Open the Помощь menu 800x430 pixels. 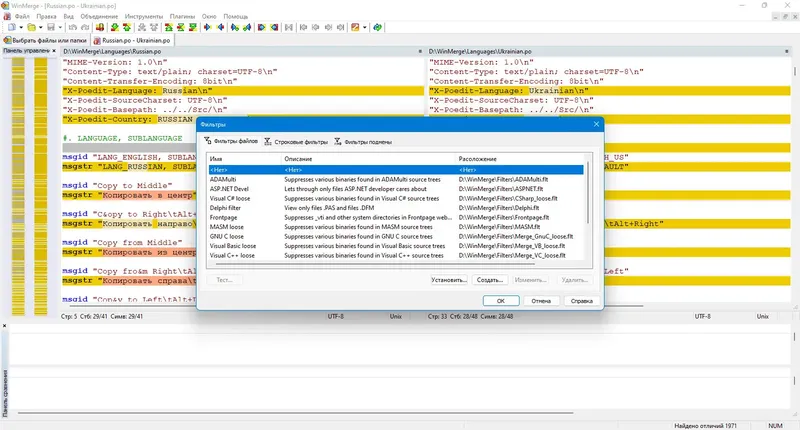[x=235, y=16]
